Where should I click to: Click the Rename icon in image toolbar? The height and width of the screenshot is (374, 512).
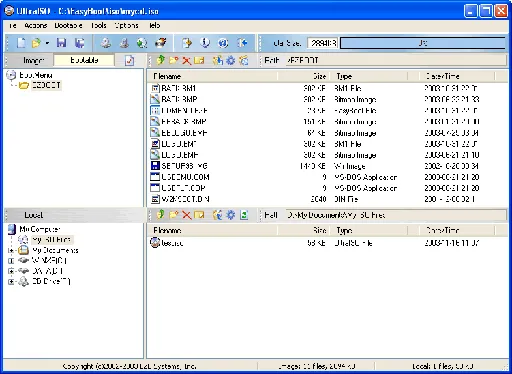click(199, 60)
